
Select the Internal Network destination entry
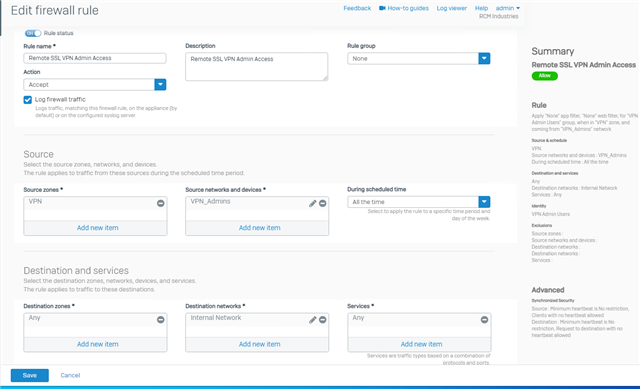coord(216,318)
